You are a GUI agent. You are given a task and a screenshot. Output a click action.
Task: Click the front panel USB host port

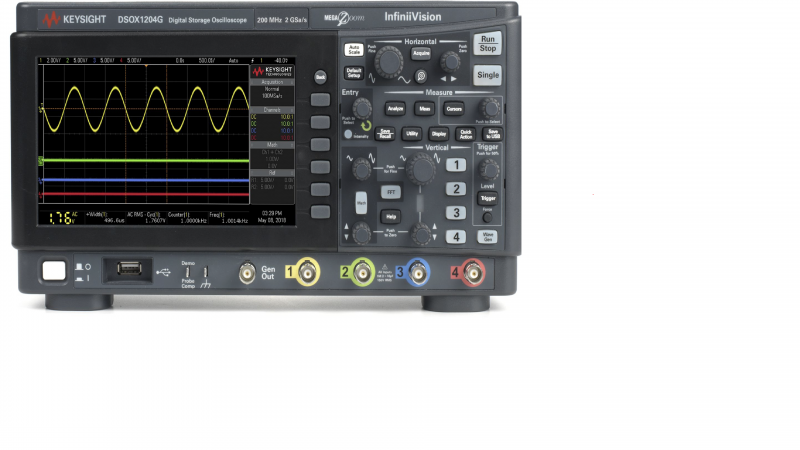pos(129,268)
